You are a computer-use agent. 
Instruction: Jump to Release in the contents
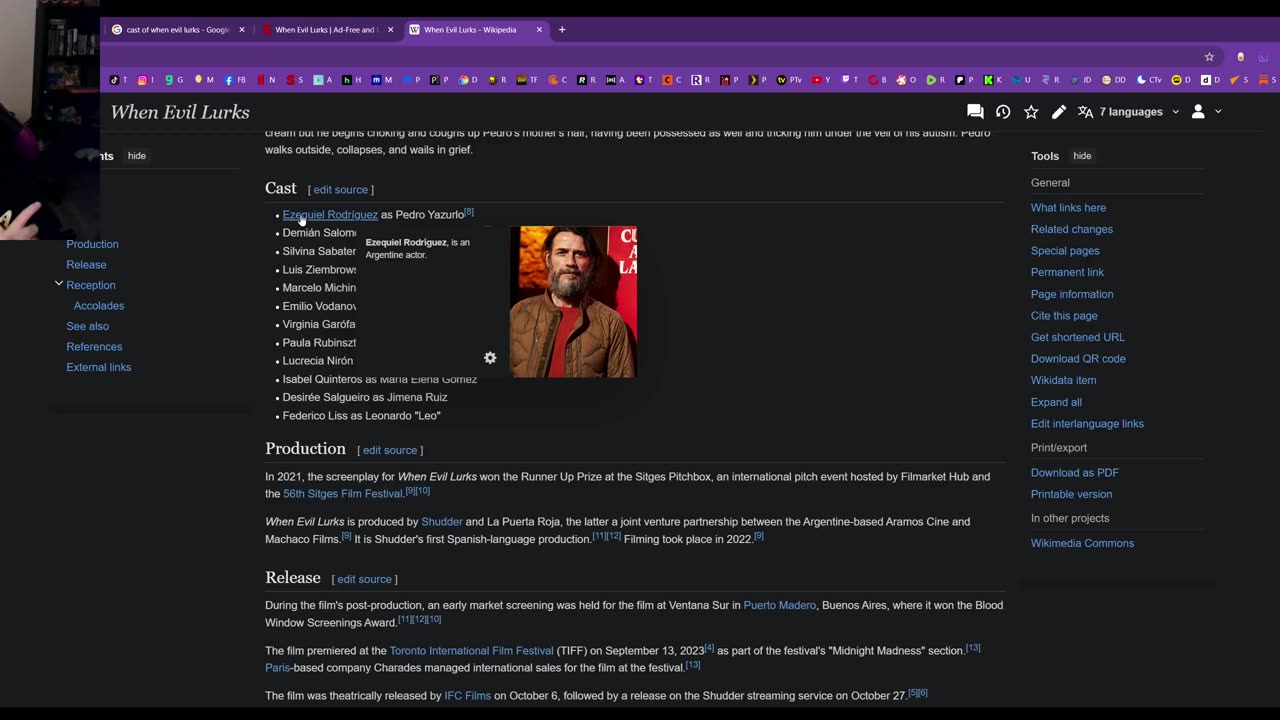(x=86, y=265)
